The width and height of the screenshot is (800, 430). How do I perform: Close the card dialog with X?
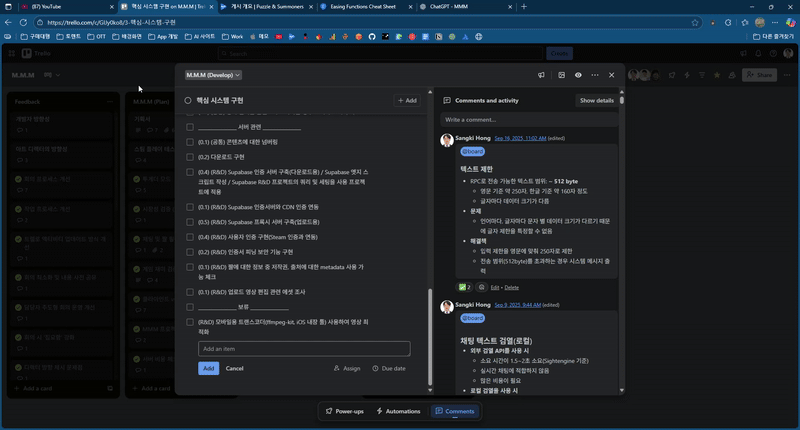click(612, 75)
